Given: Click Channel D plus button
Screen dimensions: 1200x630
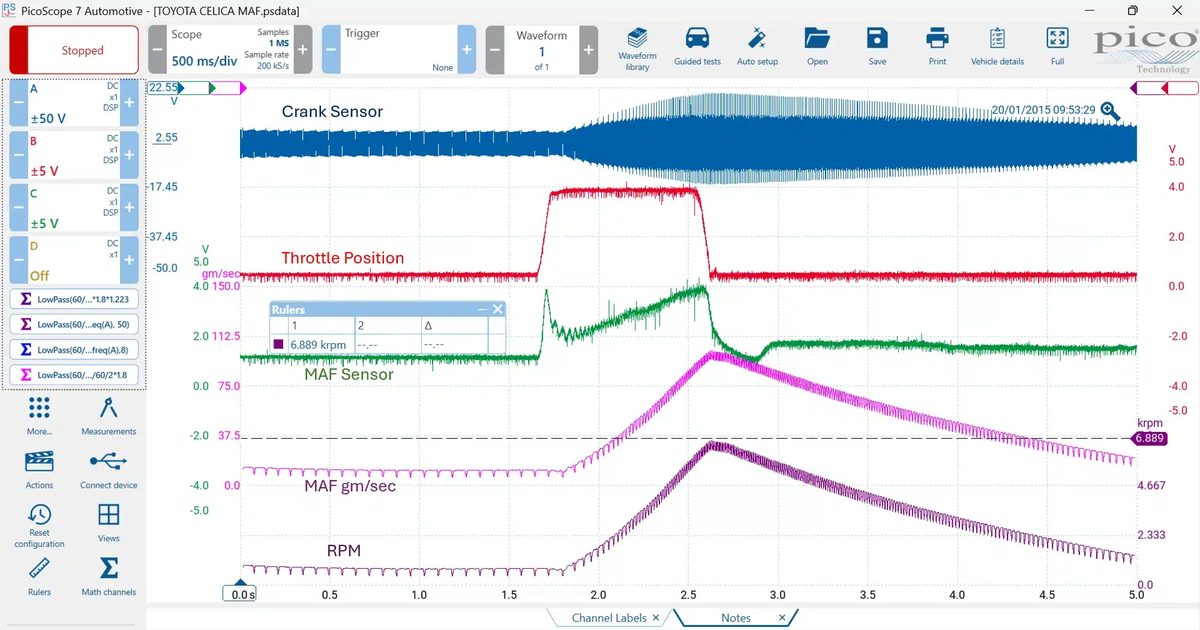Looking at the screenshot, I should tap(129, 260).
